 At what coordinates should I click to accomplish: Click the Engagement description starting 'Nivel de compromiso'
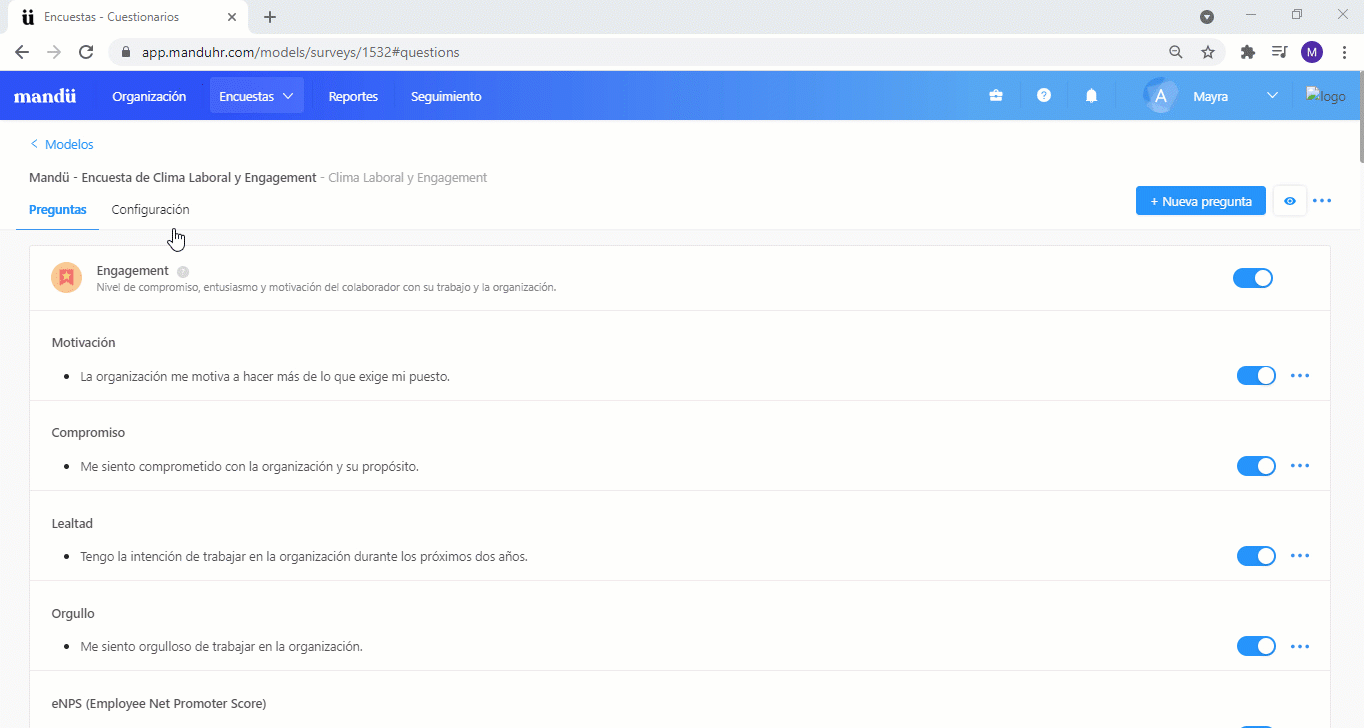[326, 288]
